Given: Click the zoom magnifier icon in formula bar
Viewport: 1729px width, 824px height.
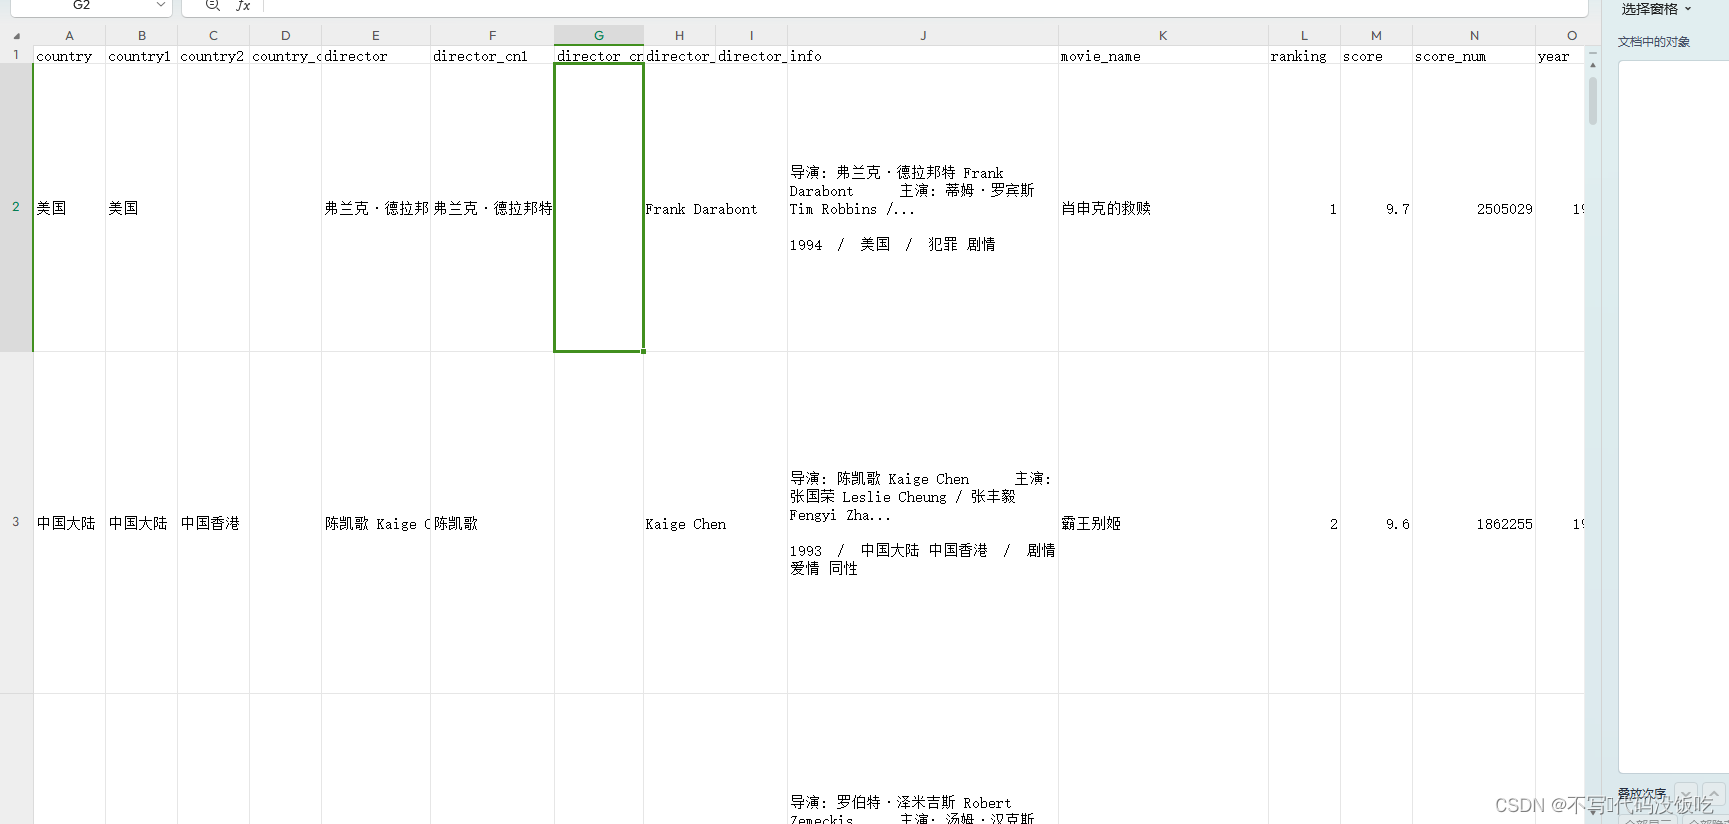Looking at the screenshot, I should (x=212, y=5).
